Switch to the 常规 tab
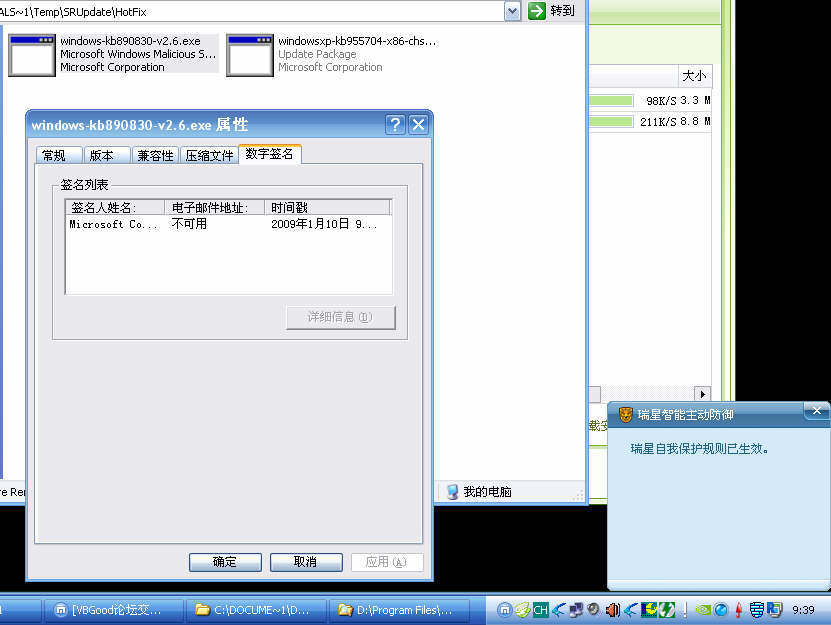Viewport: 831px width, 625px height. 59,155
